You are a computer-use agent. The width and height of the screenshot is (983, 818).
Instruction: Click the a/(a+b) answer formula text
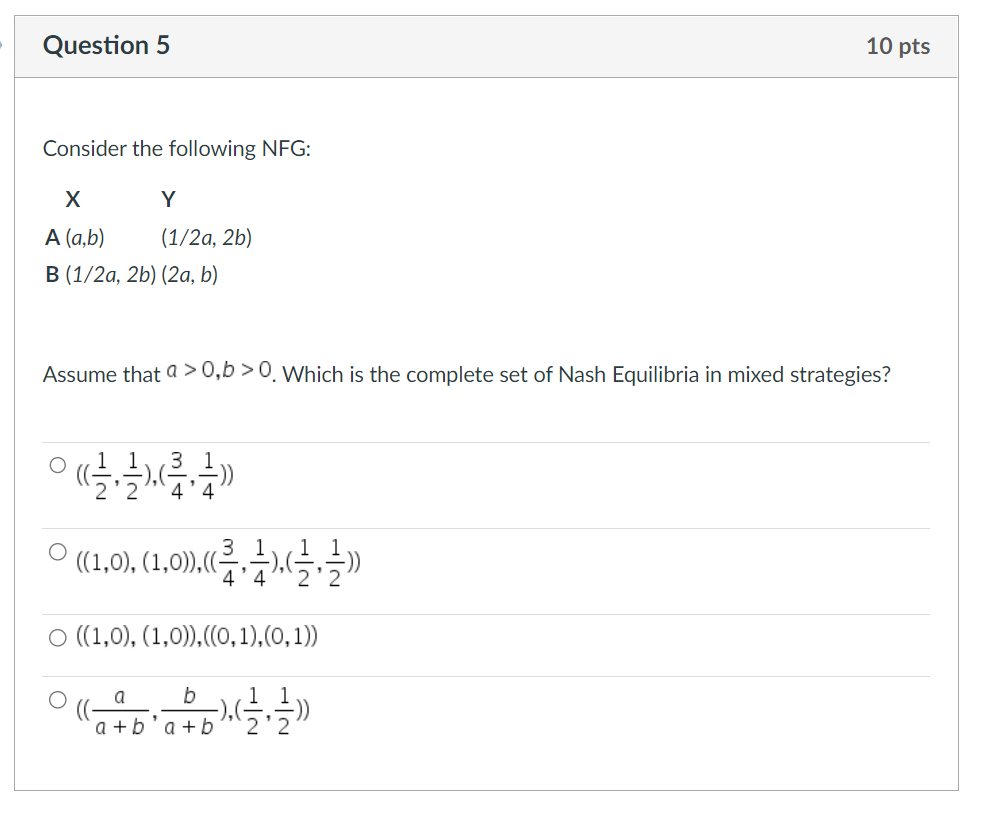click(x=190, y=712)
